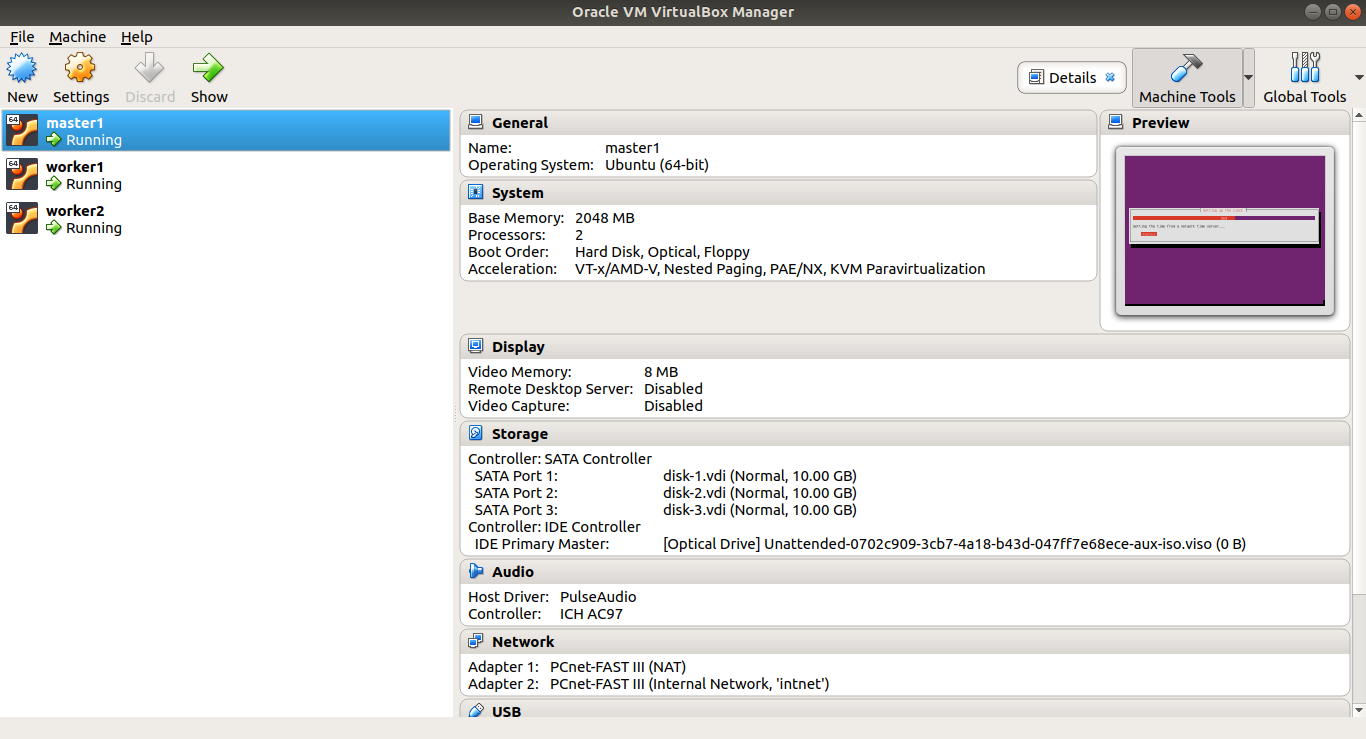Viewport: 1366px width, 739px height.
Task: Select the Machine Tools hammer icon
Action: (x=1187, y=69)
